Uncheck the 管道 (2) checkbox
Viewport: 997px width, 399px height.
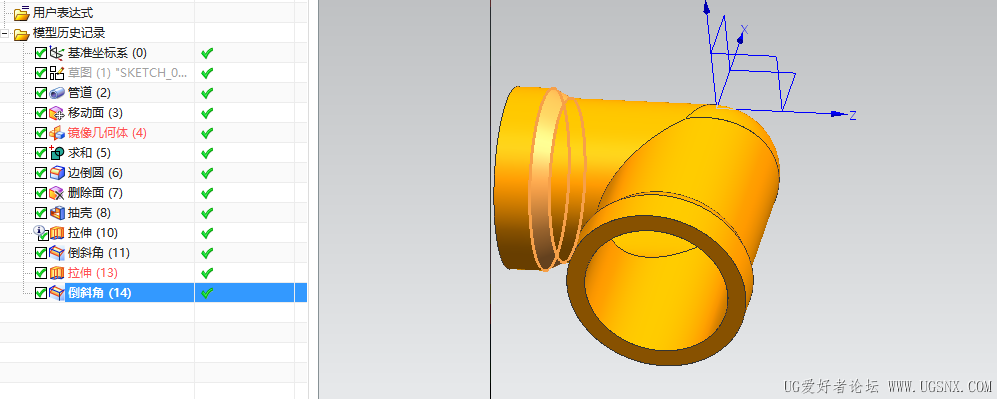coord(41,93)
